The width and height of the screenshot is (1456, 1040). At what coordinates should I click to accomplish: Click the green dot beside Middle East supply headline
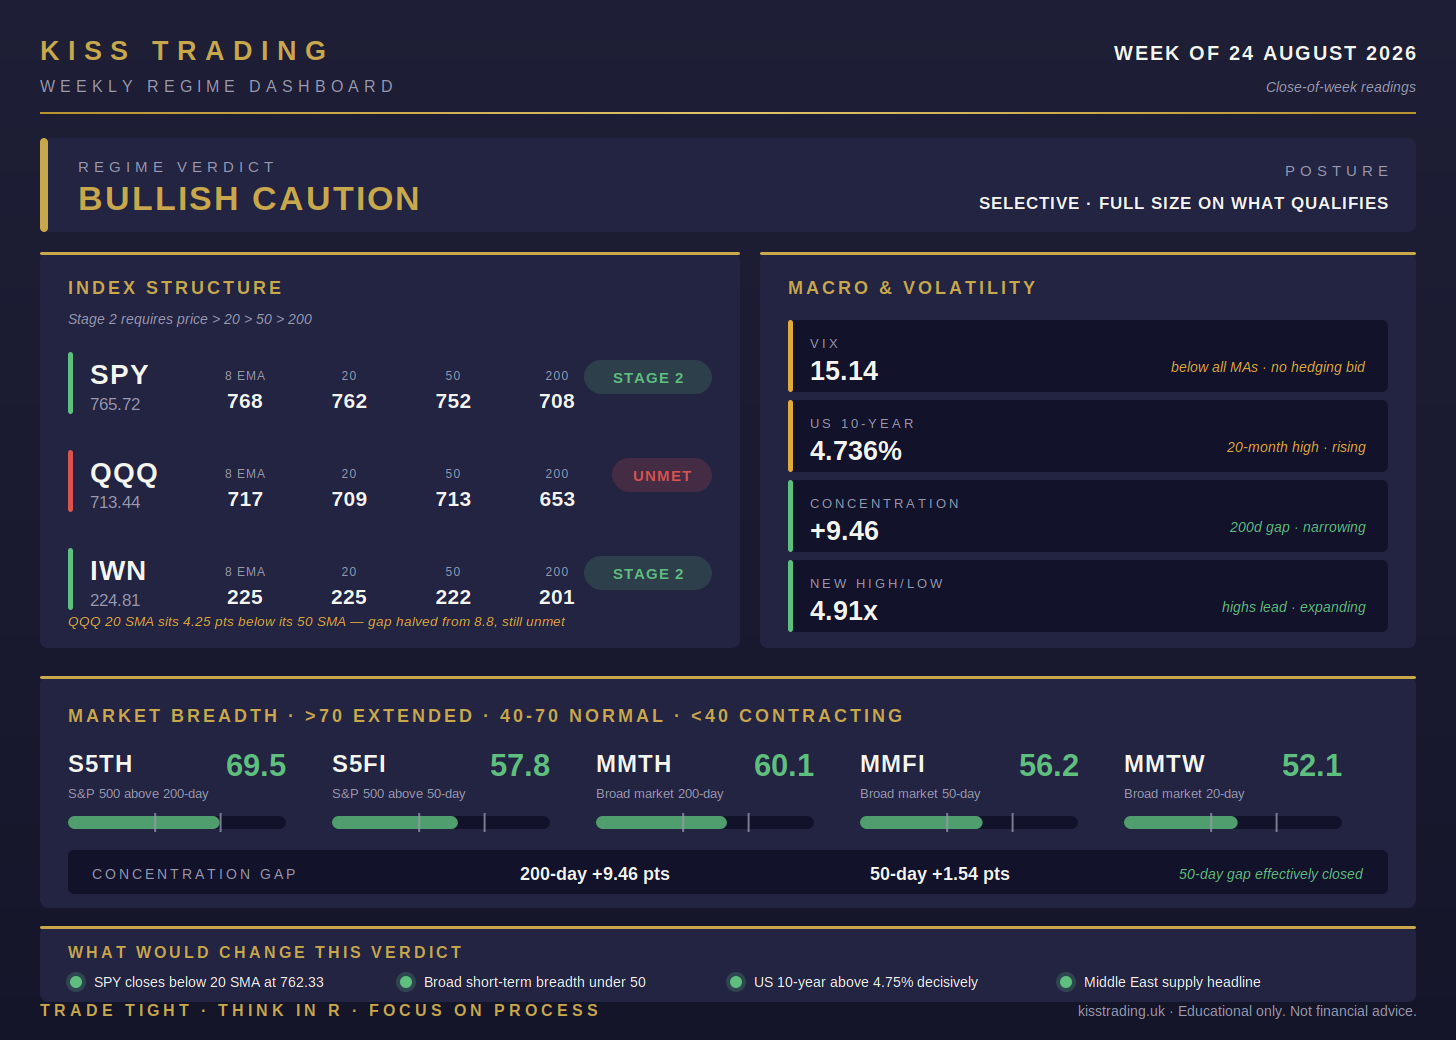coord(1066,982)
